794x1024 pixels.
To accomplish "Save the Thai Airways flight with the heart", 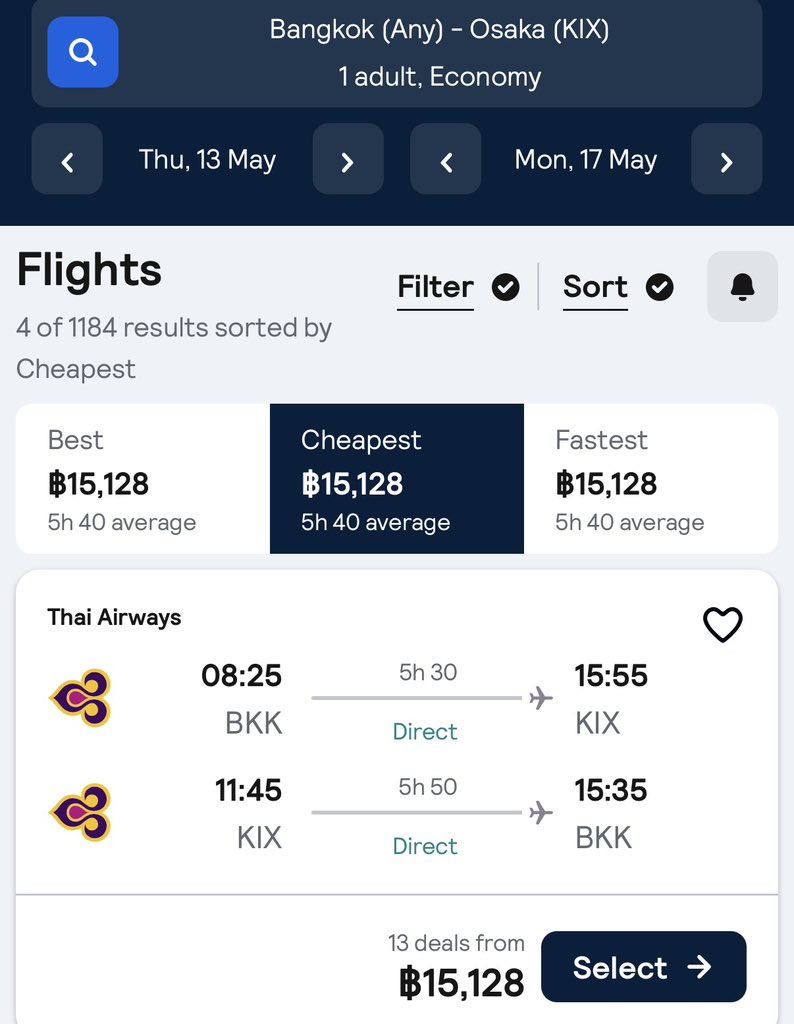I will [x=722, y=624].
